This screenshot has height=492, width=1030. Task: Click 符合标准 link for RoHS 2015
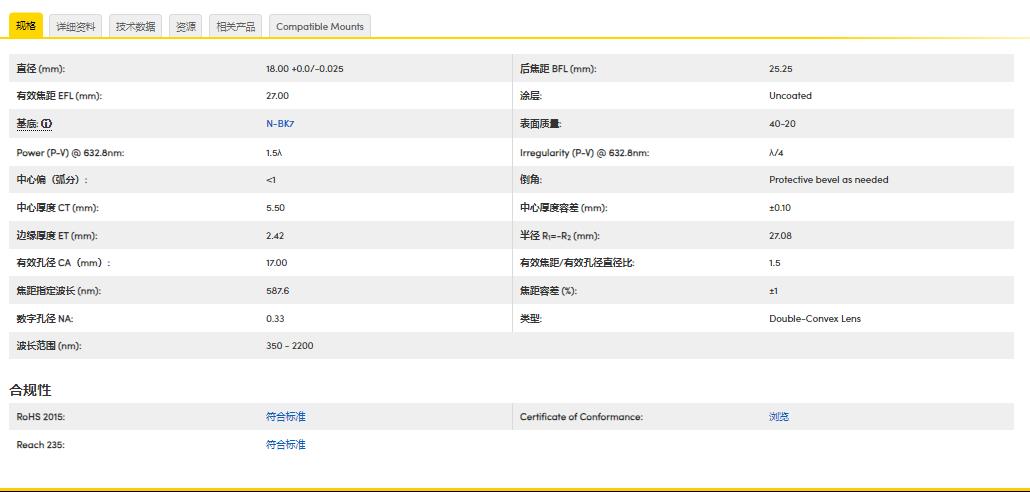(285, 417)
